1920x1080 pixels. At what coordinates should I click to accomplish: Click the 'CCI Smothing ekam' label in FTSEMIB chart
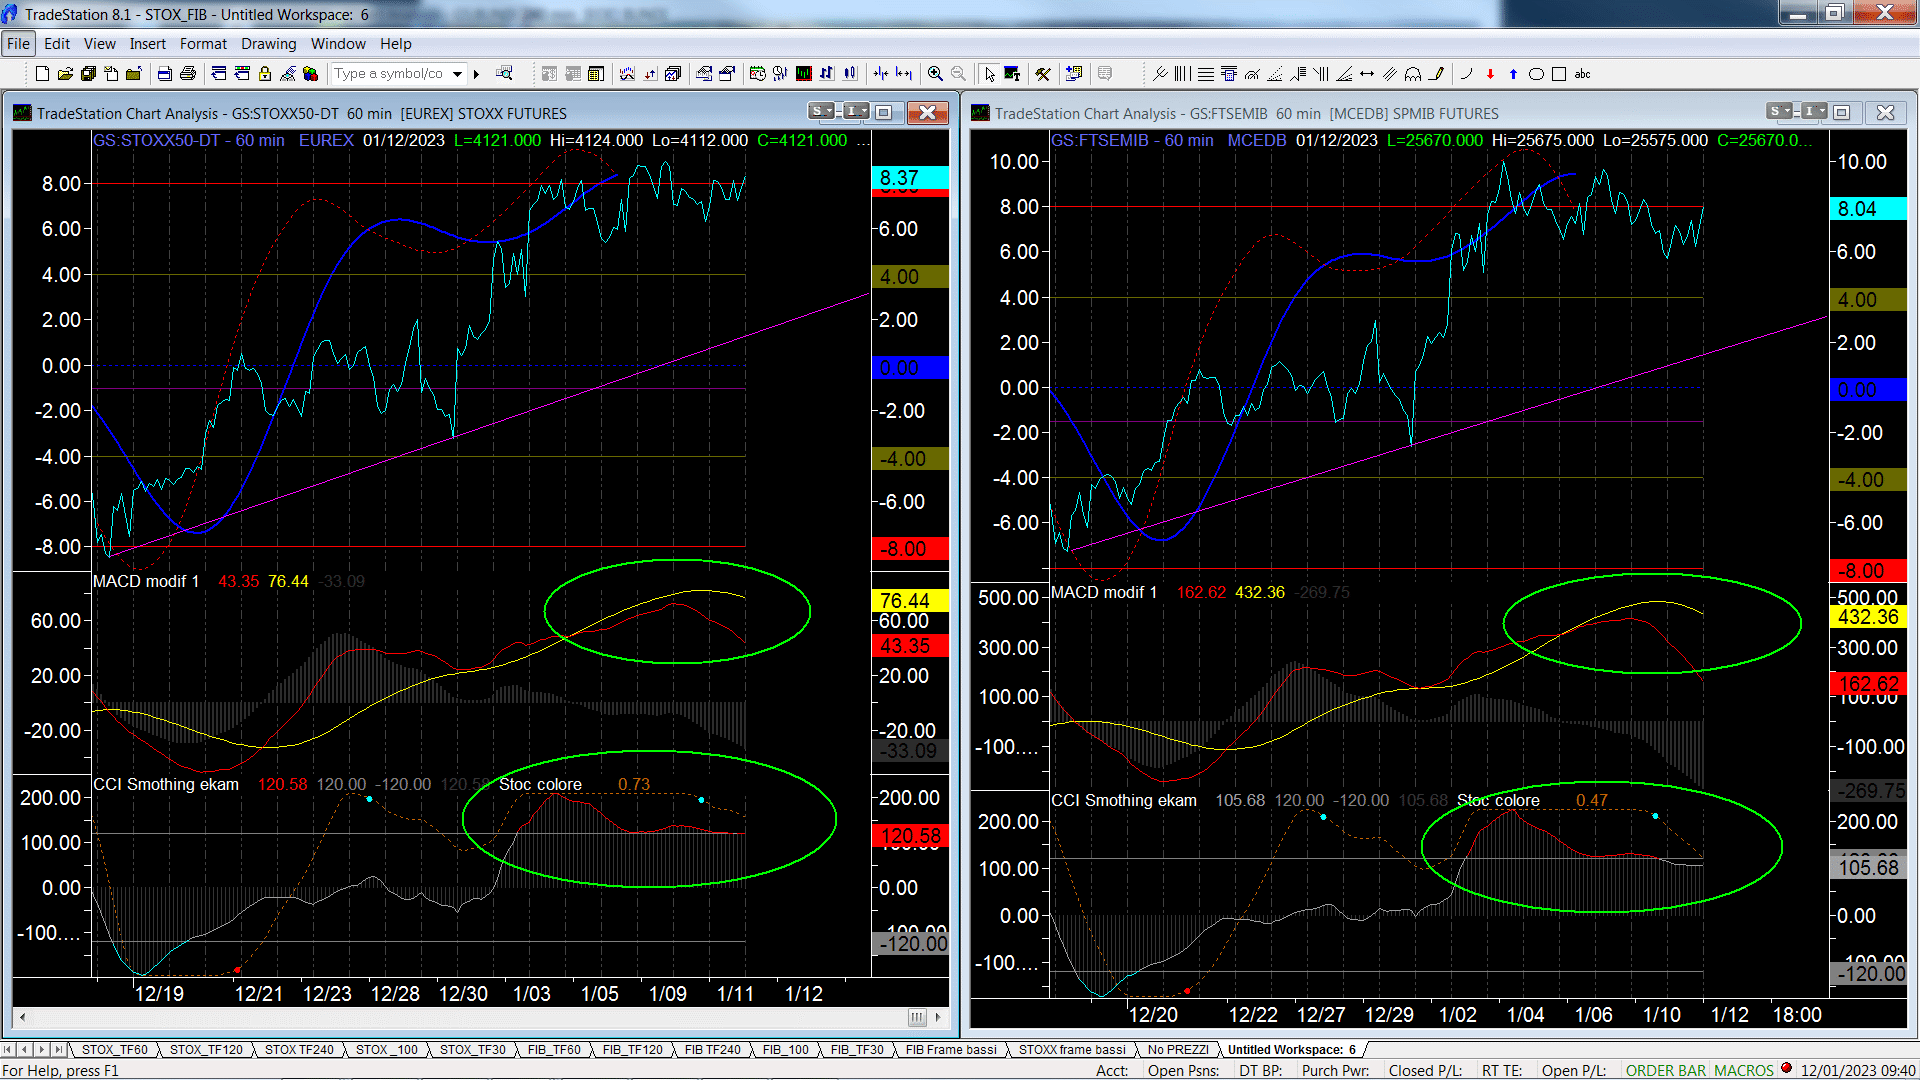tap(1124, 801)
